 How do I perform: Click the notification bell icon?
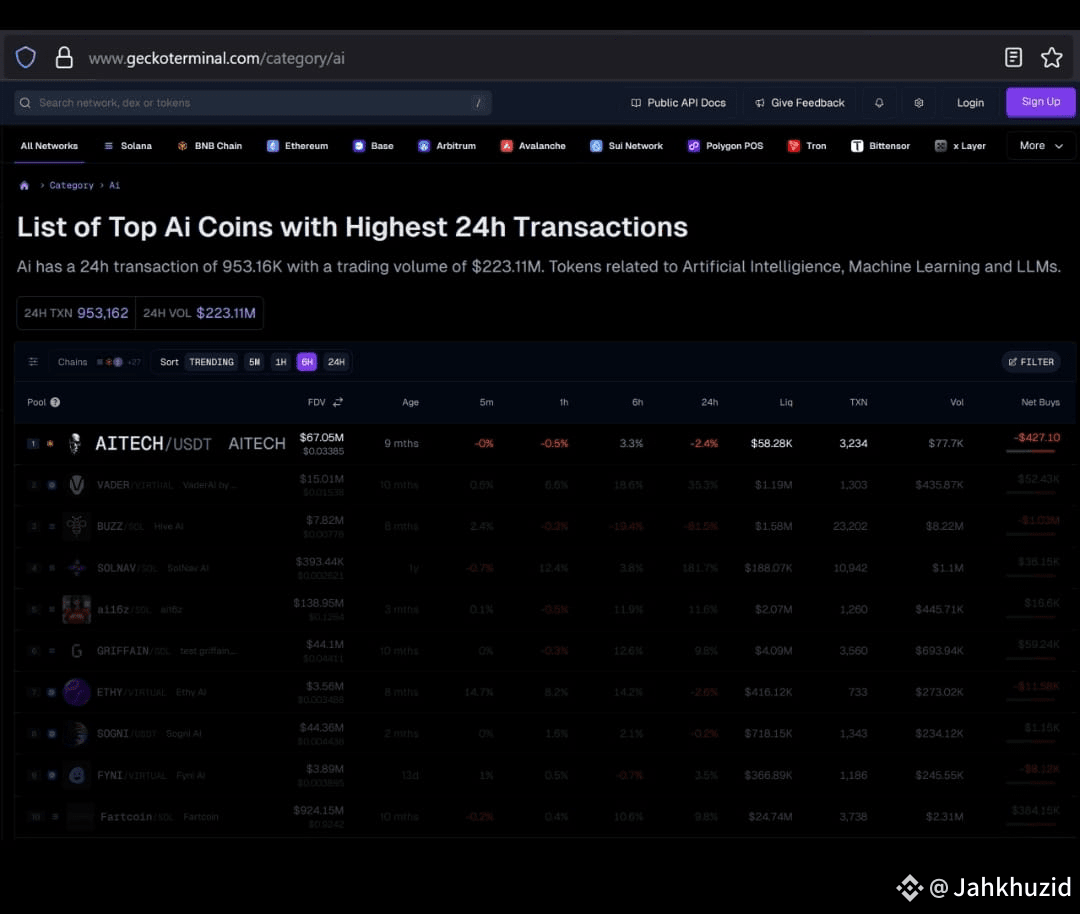[x=879, y=103]
